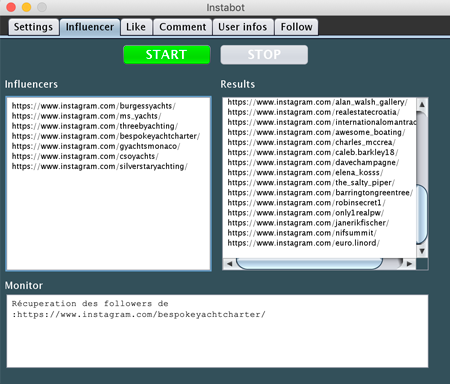Open the Follow tab
450x384 pixels.
[296, 27]
